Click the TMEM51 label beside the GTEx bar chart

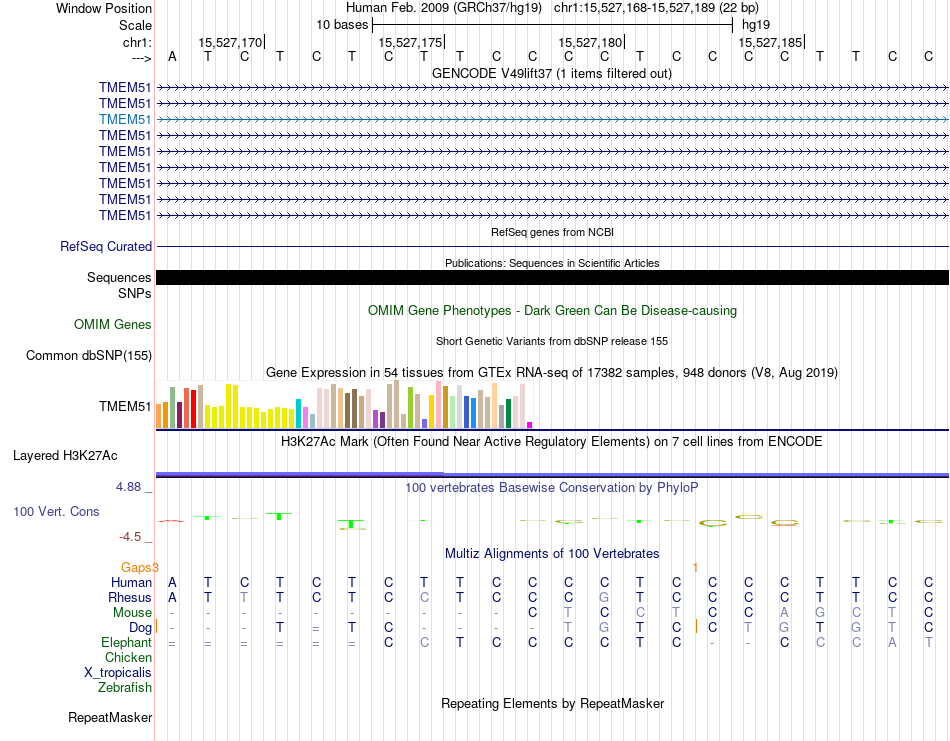[x=125, y=407]
